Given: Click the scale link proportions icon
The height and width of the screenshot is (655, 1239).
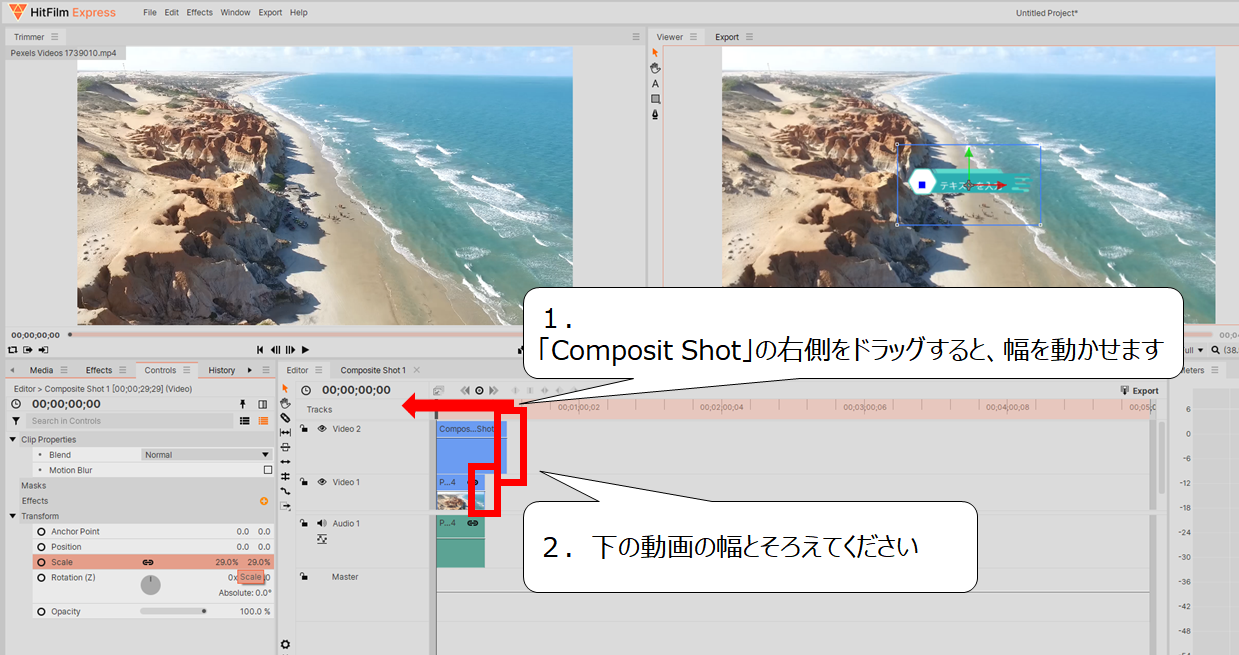Looking at the screenshot, I should click(x=148, y=562).
